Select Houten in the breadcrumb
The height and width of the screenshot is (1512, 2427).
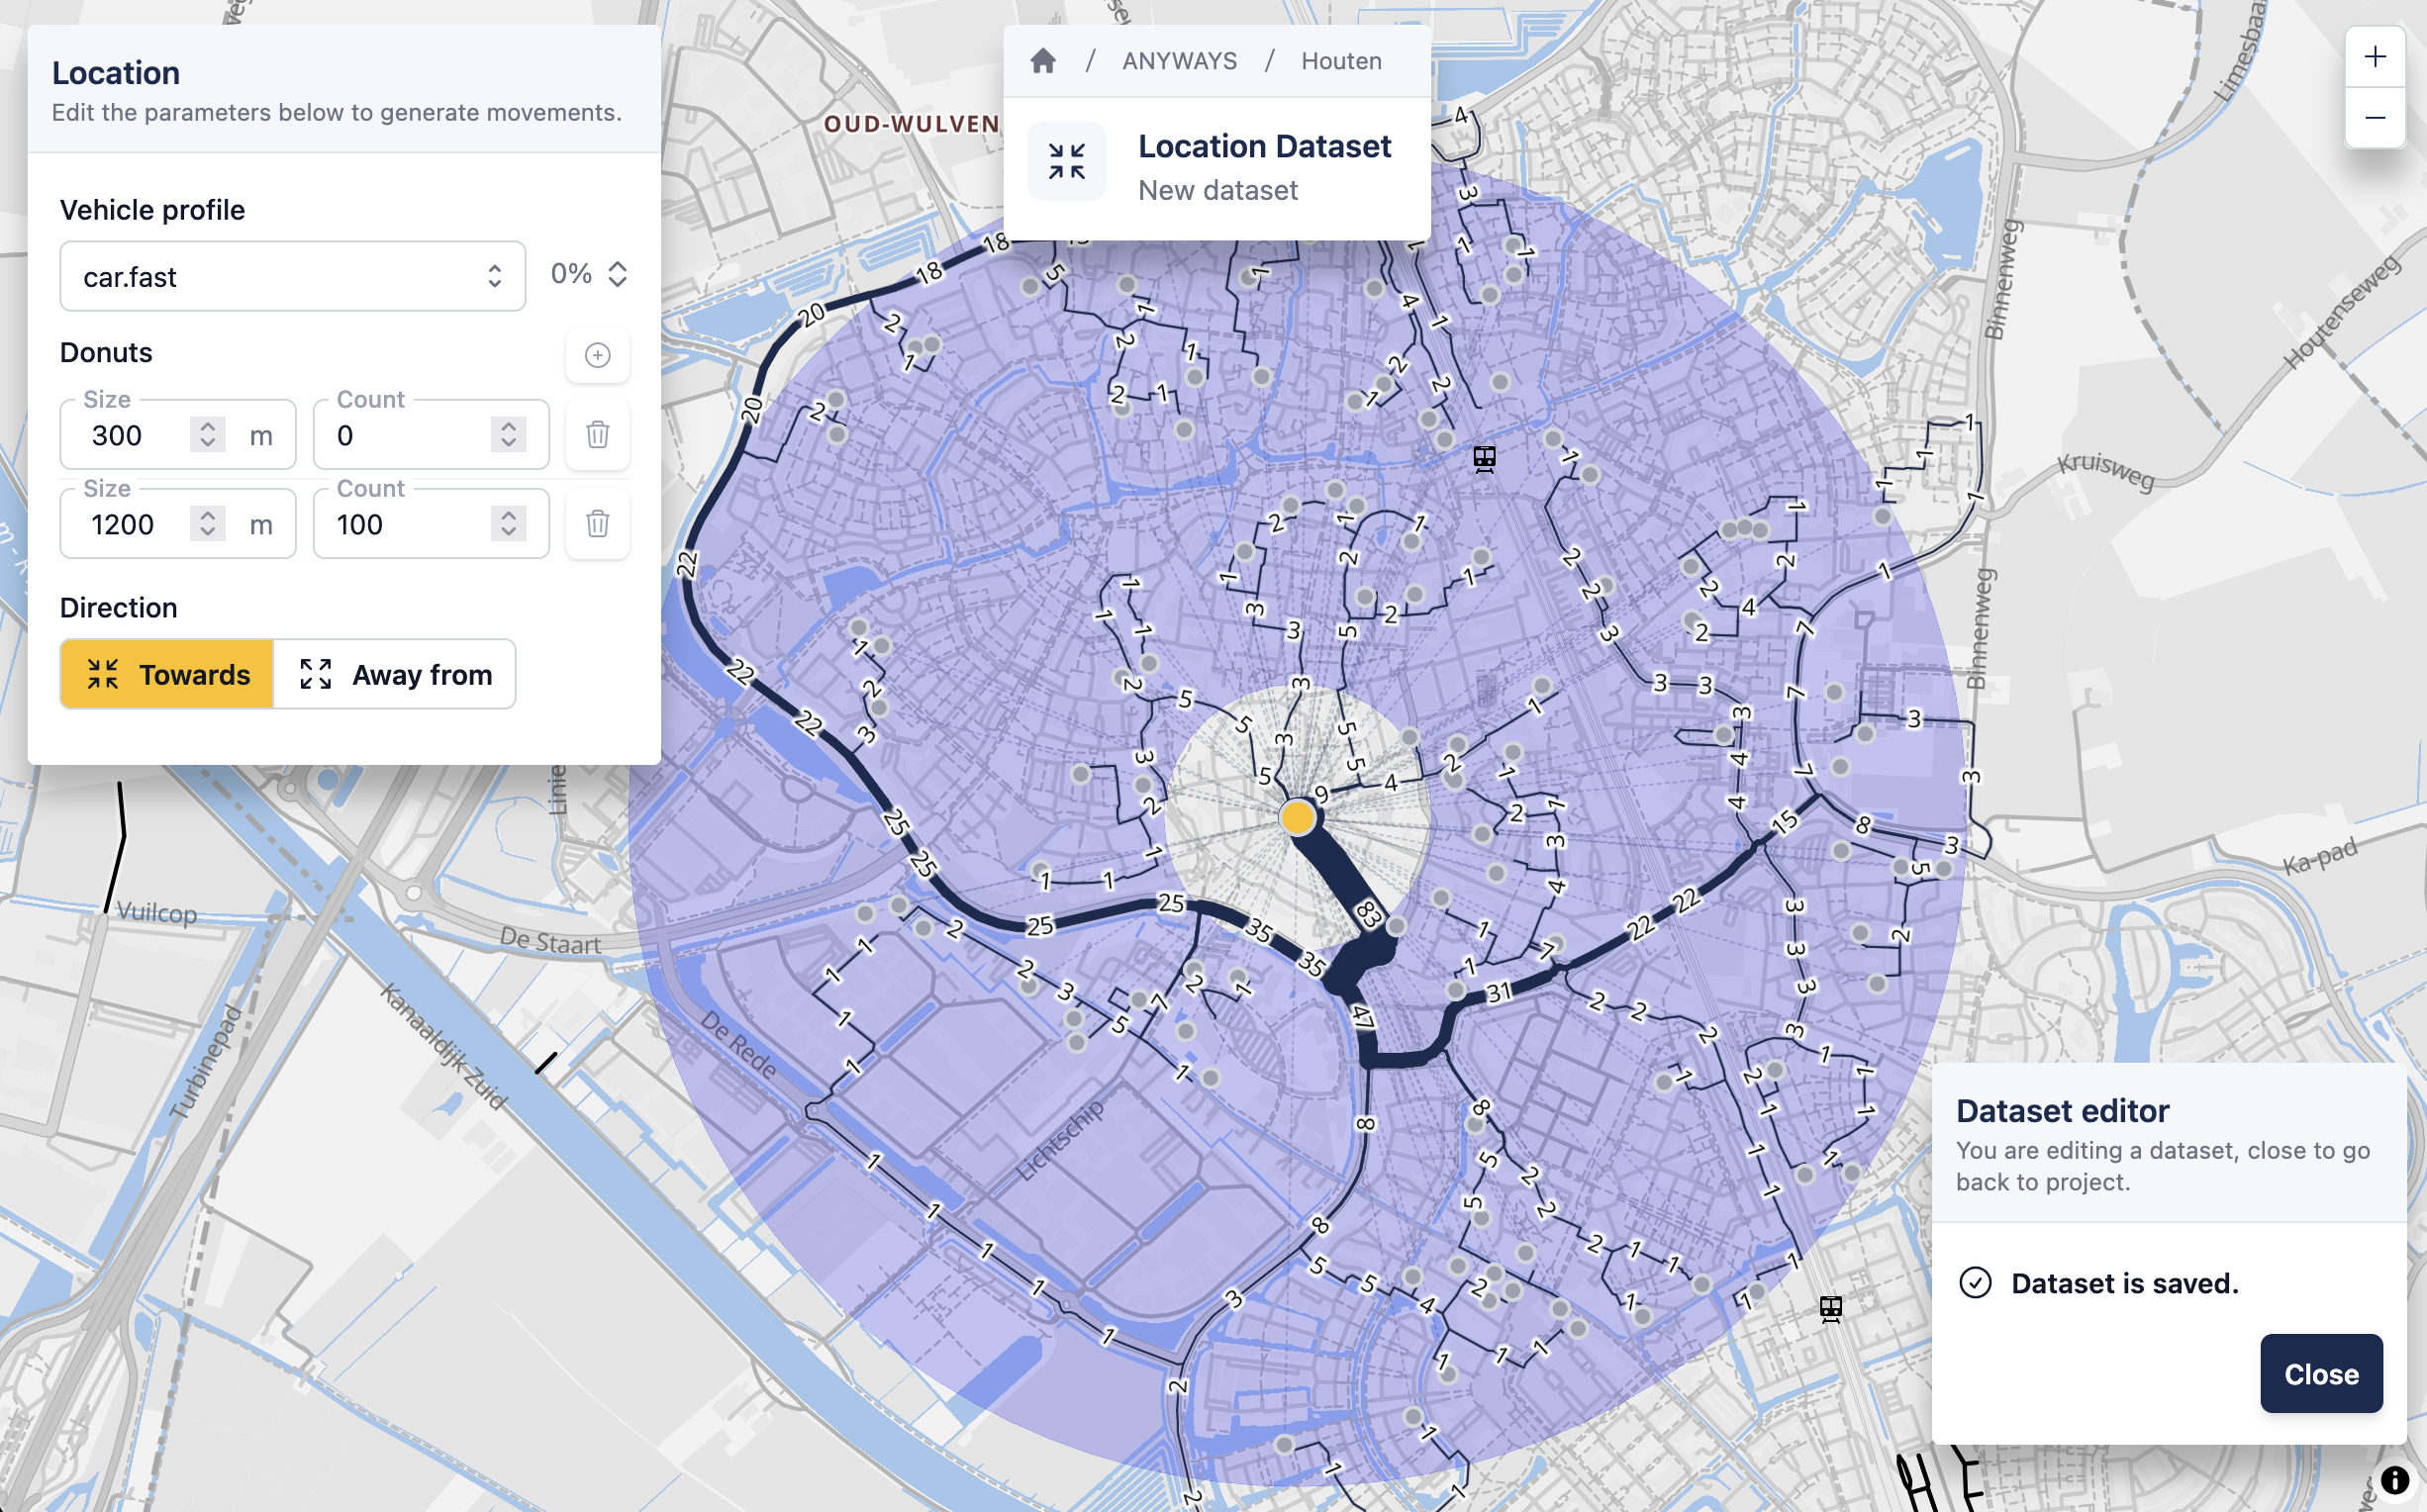tap(1340, 60)
